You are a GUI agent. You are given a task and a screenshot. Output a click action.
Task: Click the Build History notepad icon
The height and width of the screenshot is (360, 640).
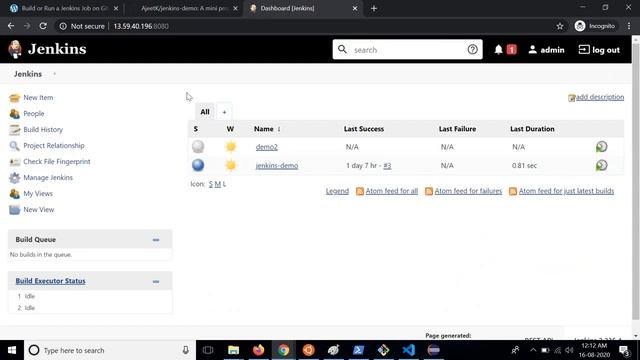(x=15, y=129)
